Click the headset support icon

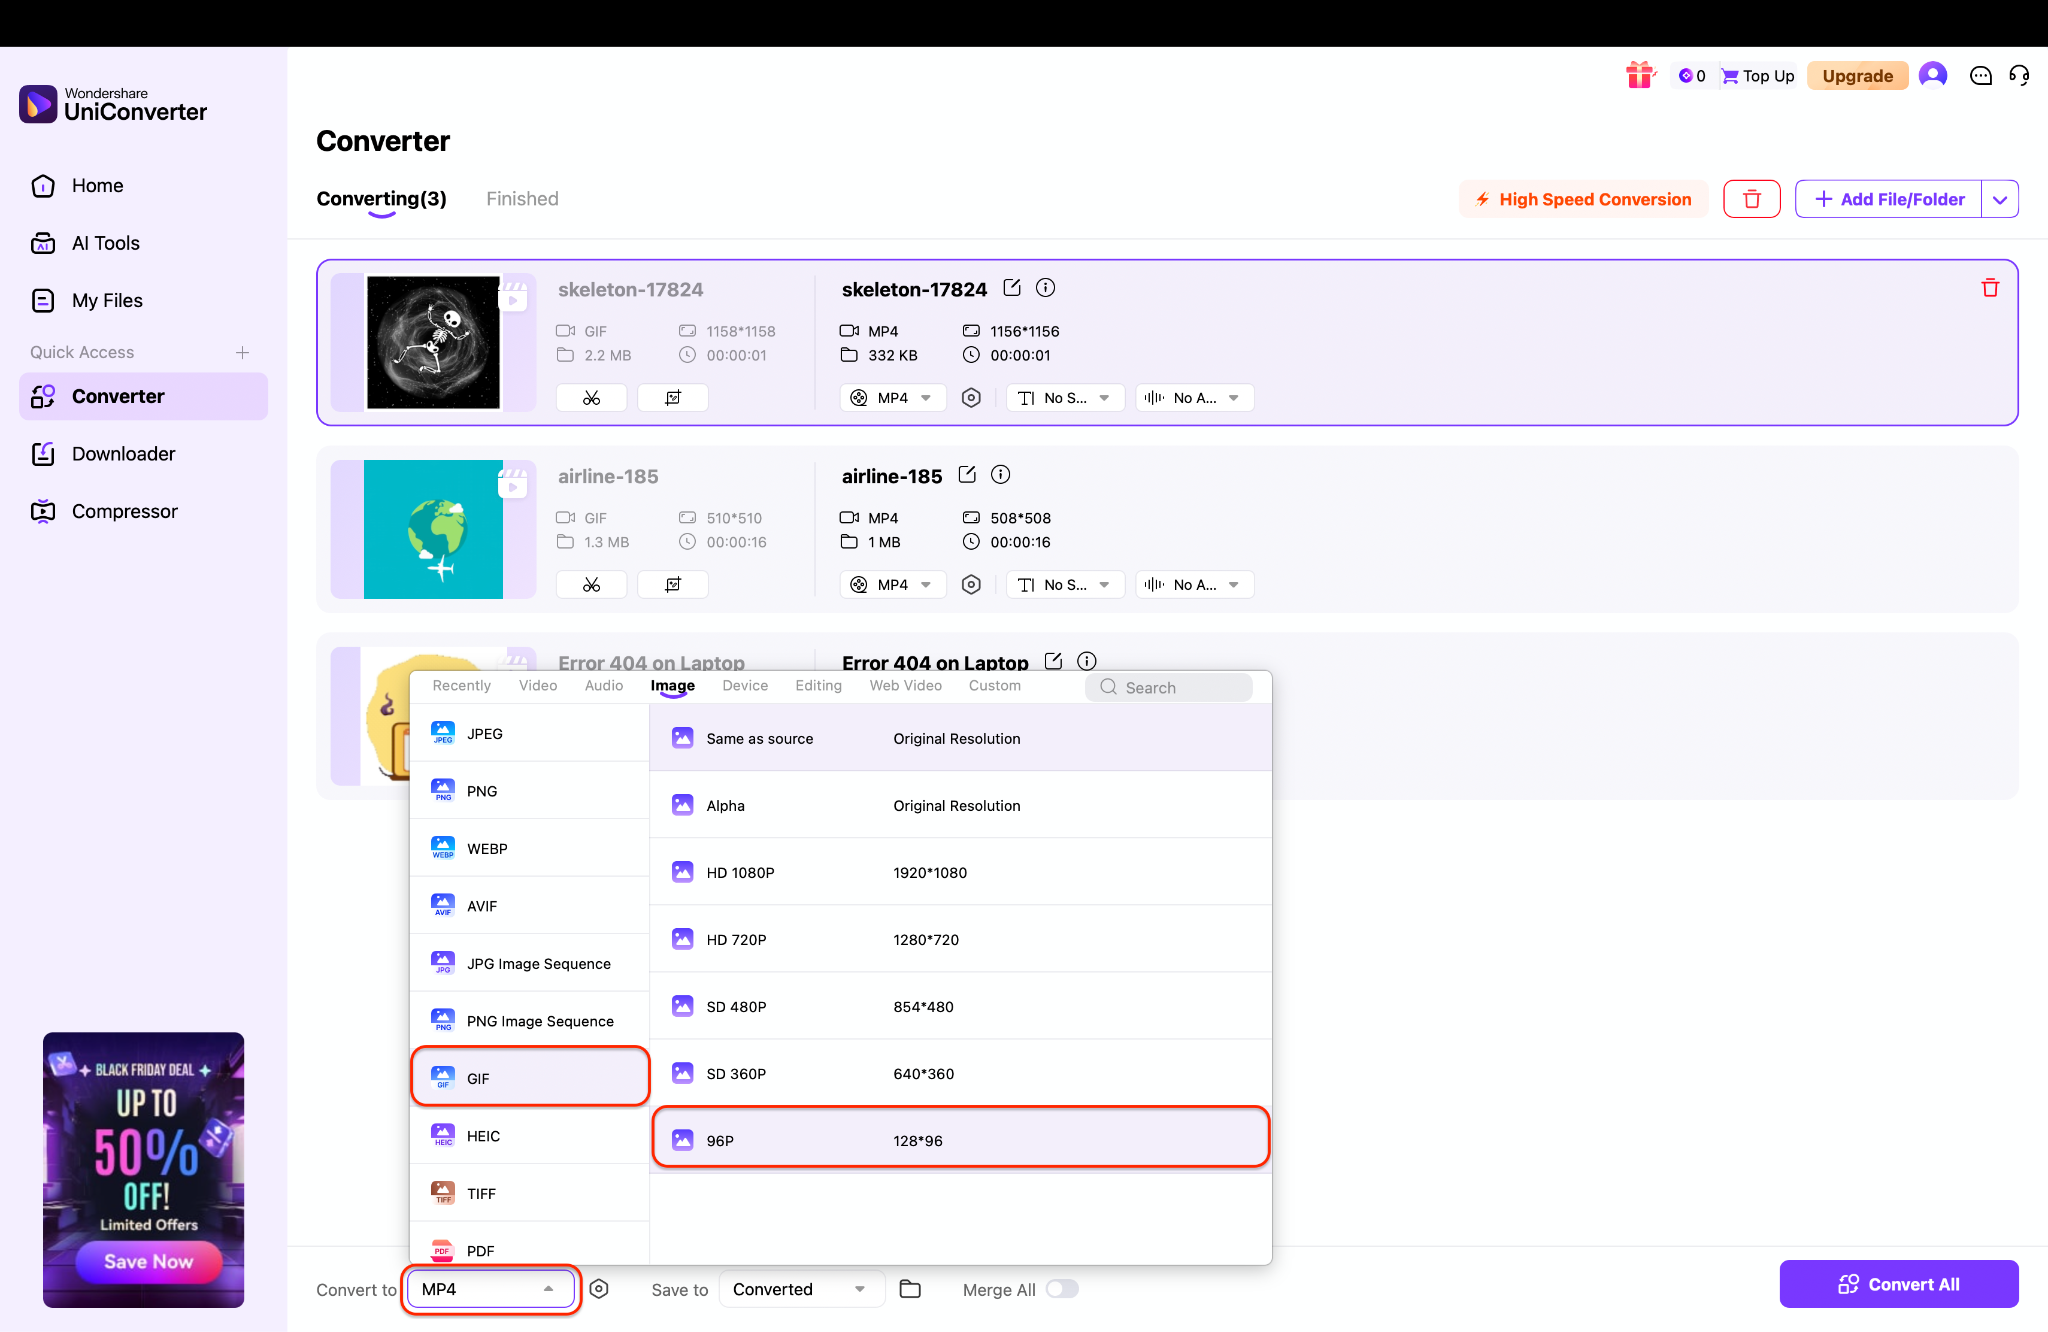tap(2019, 75)
